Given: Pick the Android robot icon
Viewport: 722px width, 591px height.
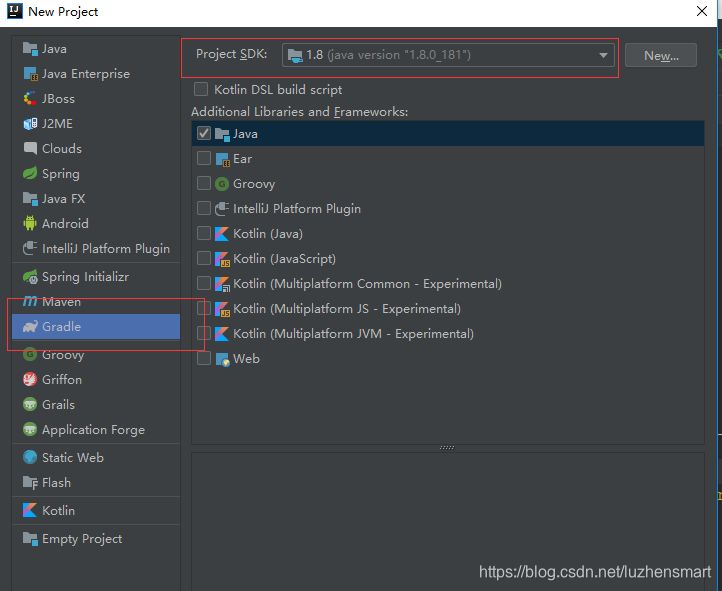Looking at the screenshot, I should point(30,223).
